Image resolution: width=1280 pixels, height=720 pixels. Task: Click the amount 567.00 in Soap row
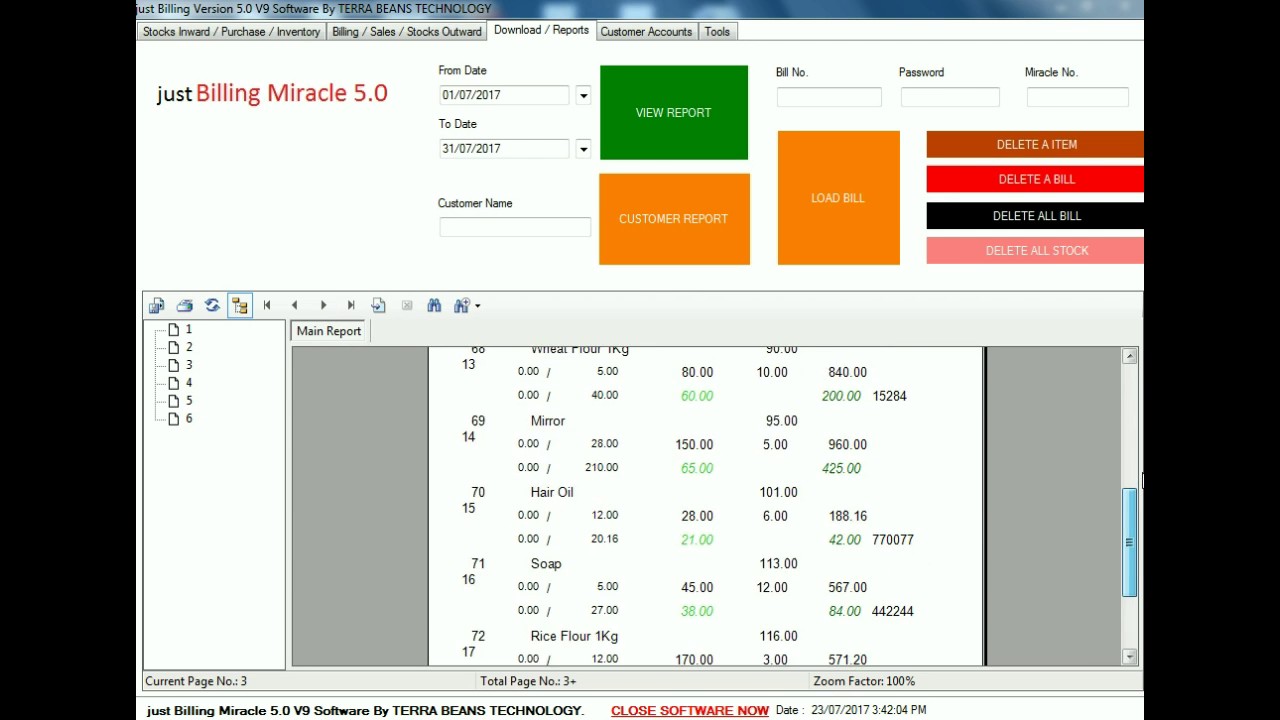pos(848,588)
